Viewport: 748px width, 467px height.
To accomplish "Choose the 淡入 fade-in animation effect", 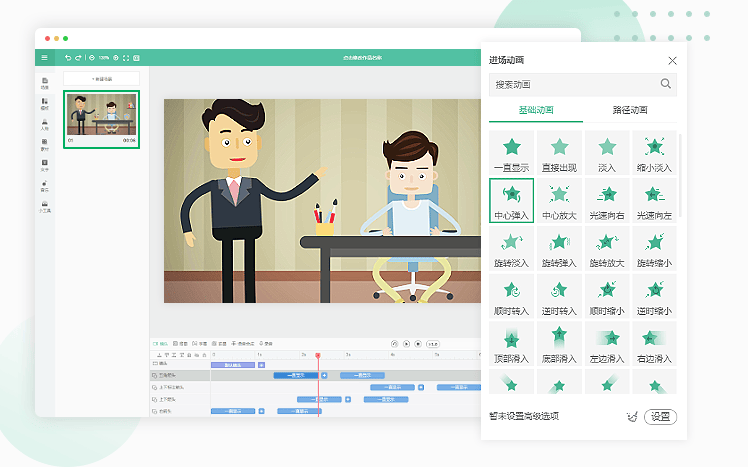I will click(607, 154).
